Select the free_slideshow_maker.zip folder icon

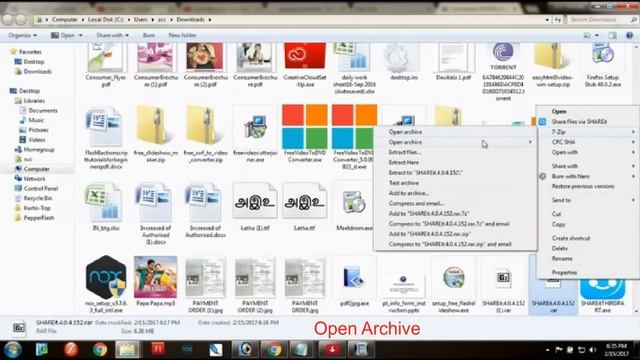point(156,126)
